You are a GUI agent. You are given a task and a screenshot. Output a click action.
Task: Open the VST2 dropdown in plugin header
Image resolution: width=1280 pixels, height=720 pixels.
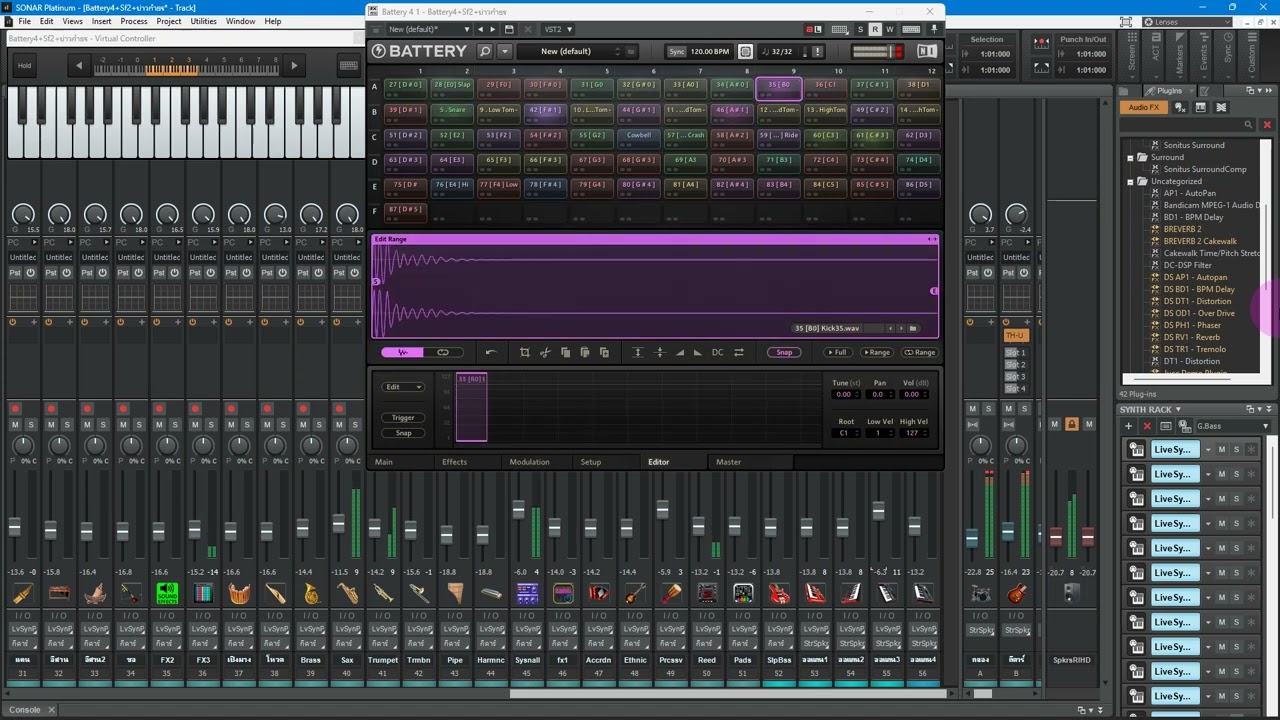tap(558, 29)
